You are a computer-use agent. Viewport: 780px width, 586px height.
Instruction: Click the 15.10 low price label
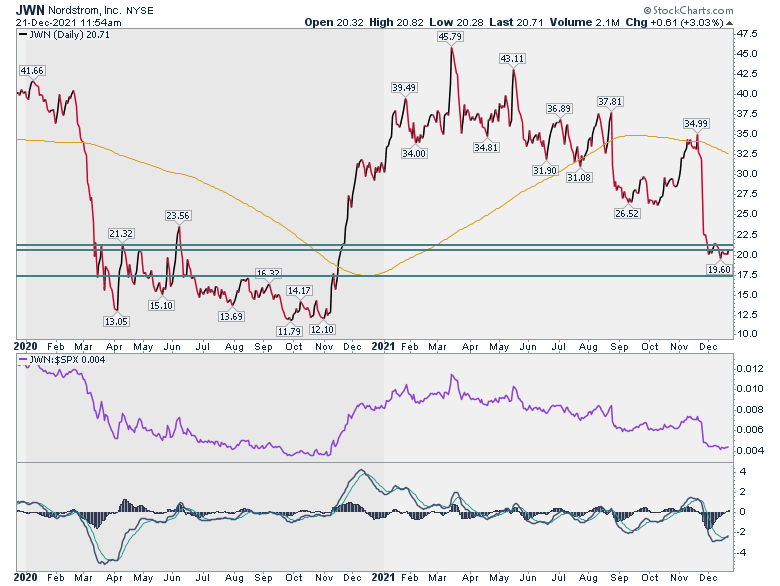[161, 305]
